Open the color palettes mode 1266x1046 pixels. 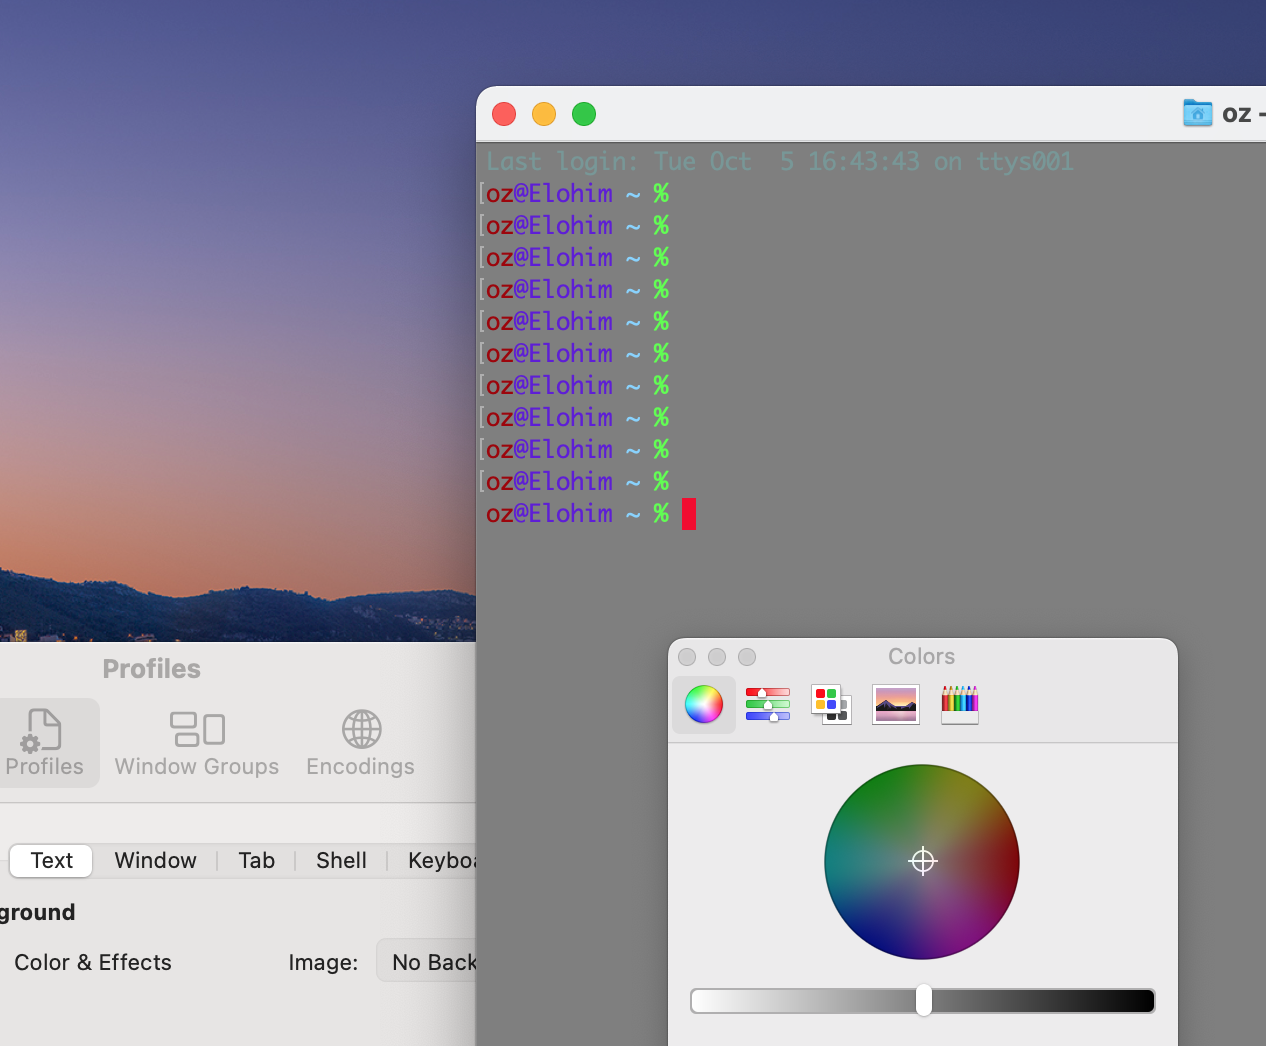point(831,704)
